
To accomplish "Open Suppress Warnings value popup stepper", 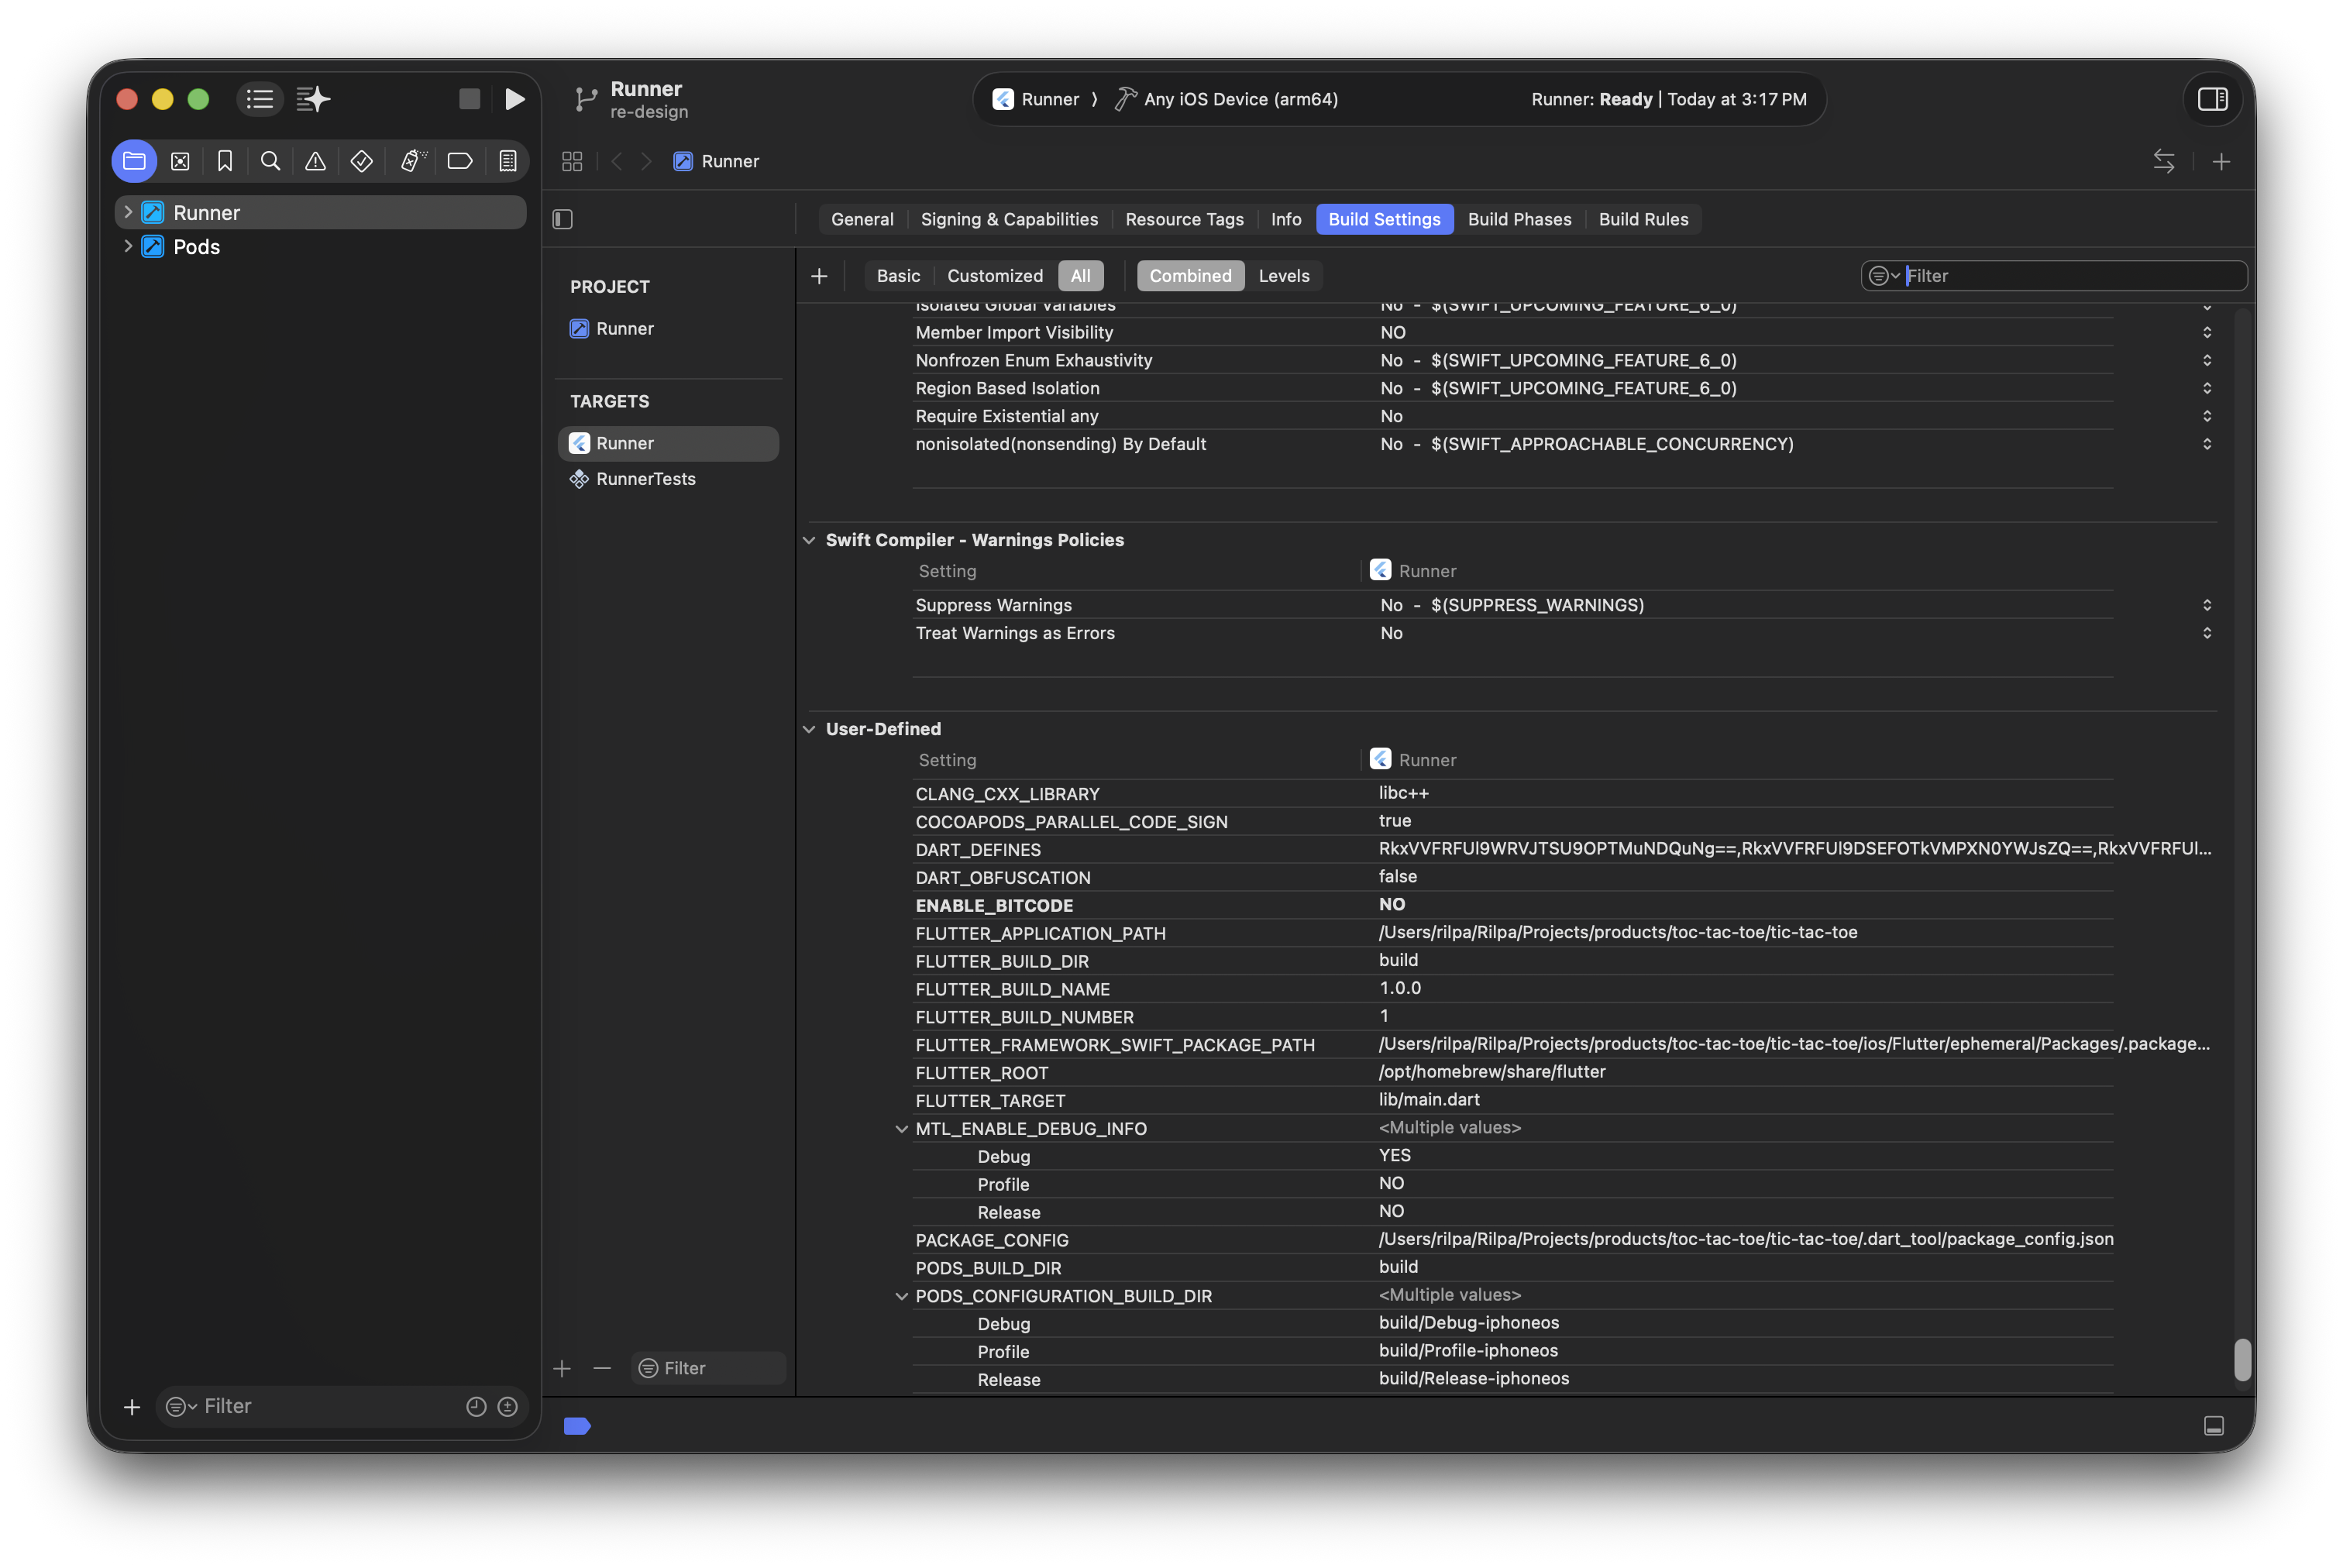I will pyautogui.click(x=2206, y=605).
